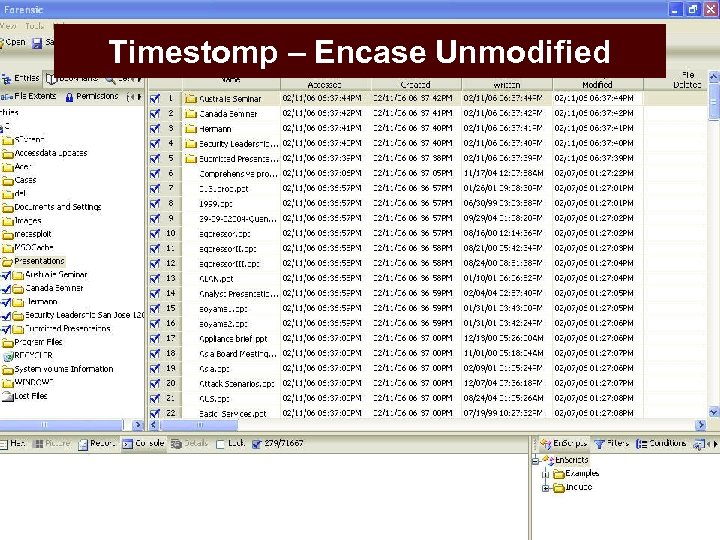The width and height of the screenshot is (720, 540).
Task: Click the RECYCLER recycle bin icon
Action: 8,356
